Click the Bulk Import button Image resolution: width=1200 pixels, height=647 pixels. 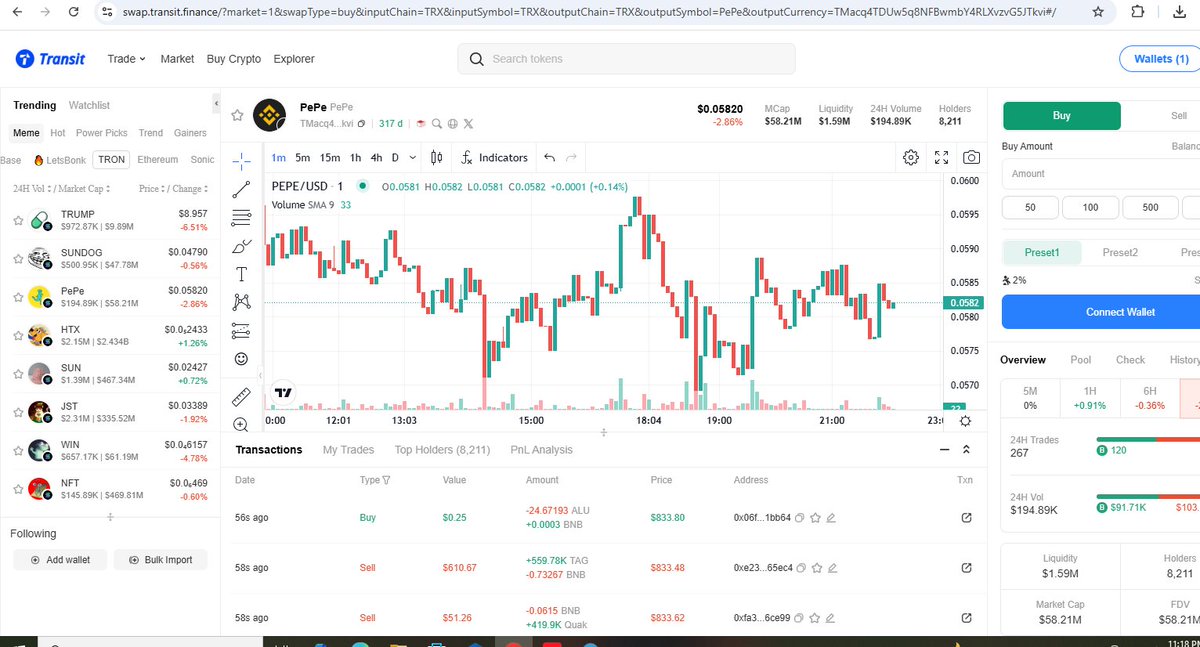[160, 560]
